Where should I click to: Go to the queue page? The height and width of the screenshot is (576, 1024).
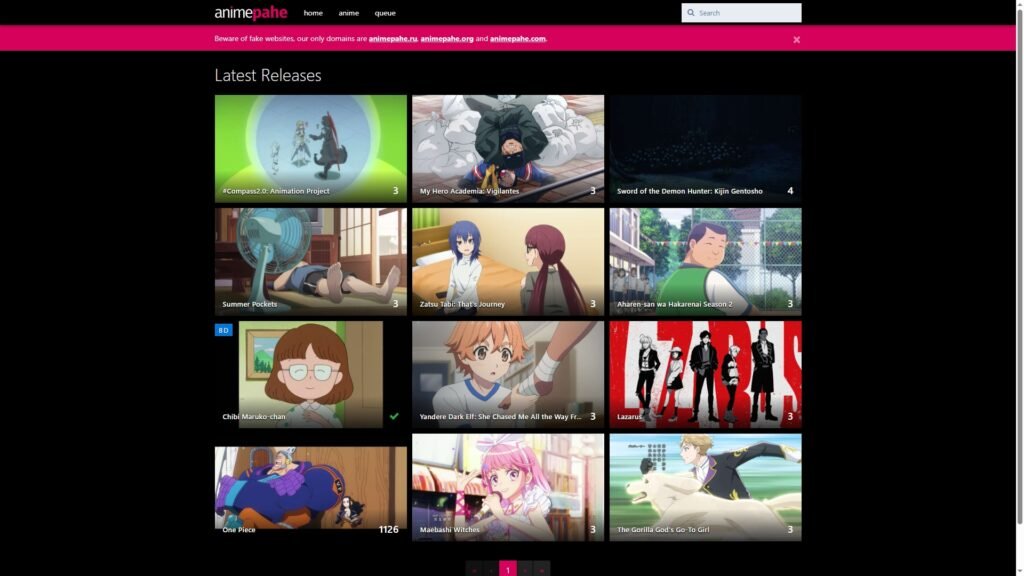[385, 13]
